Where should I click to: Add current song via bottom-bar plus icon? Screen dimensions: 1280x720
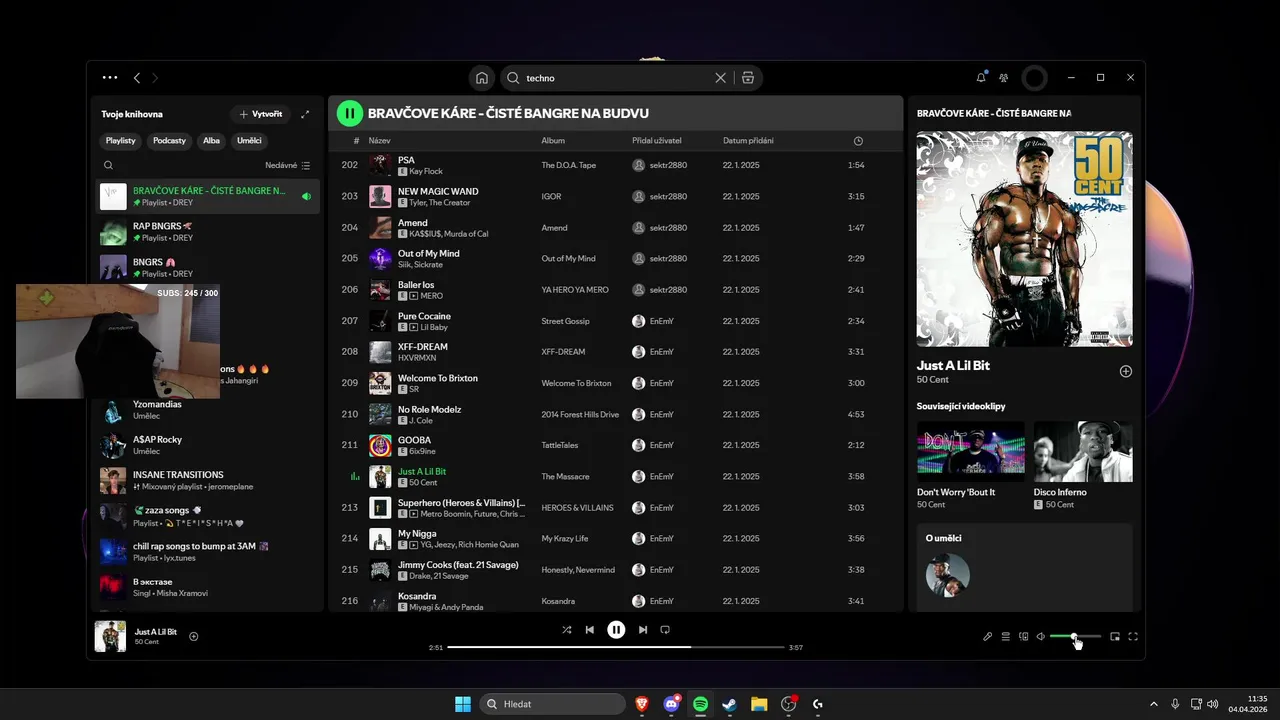pos(194,636)
